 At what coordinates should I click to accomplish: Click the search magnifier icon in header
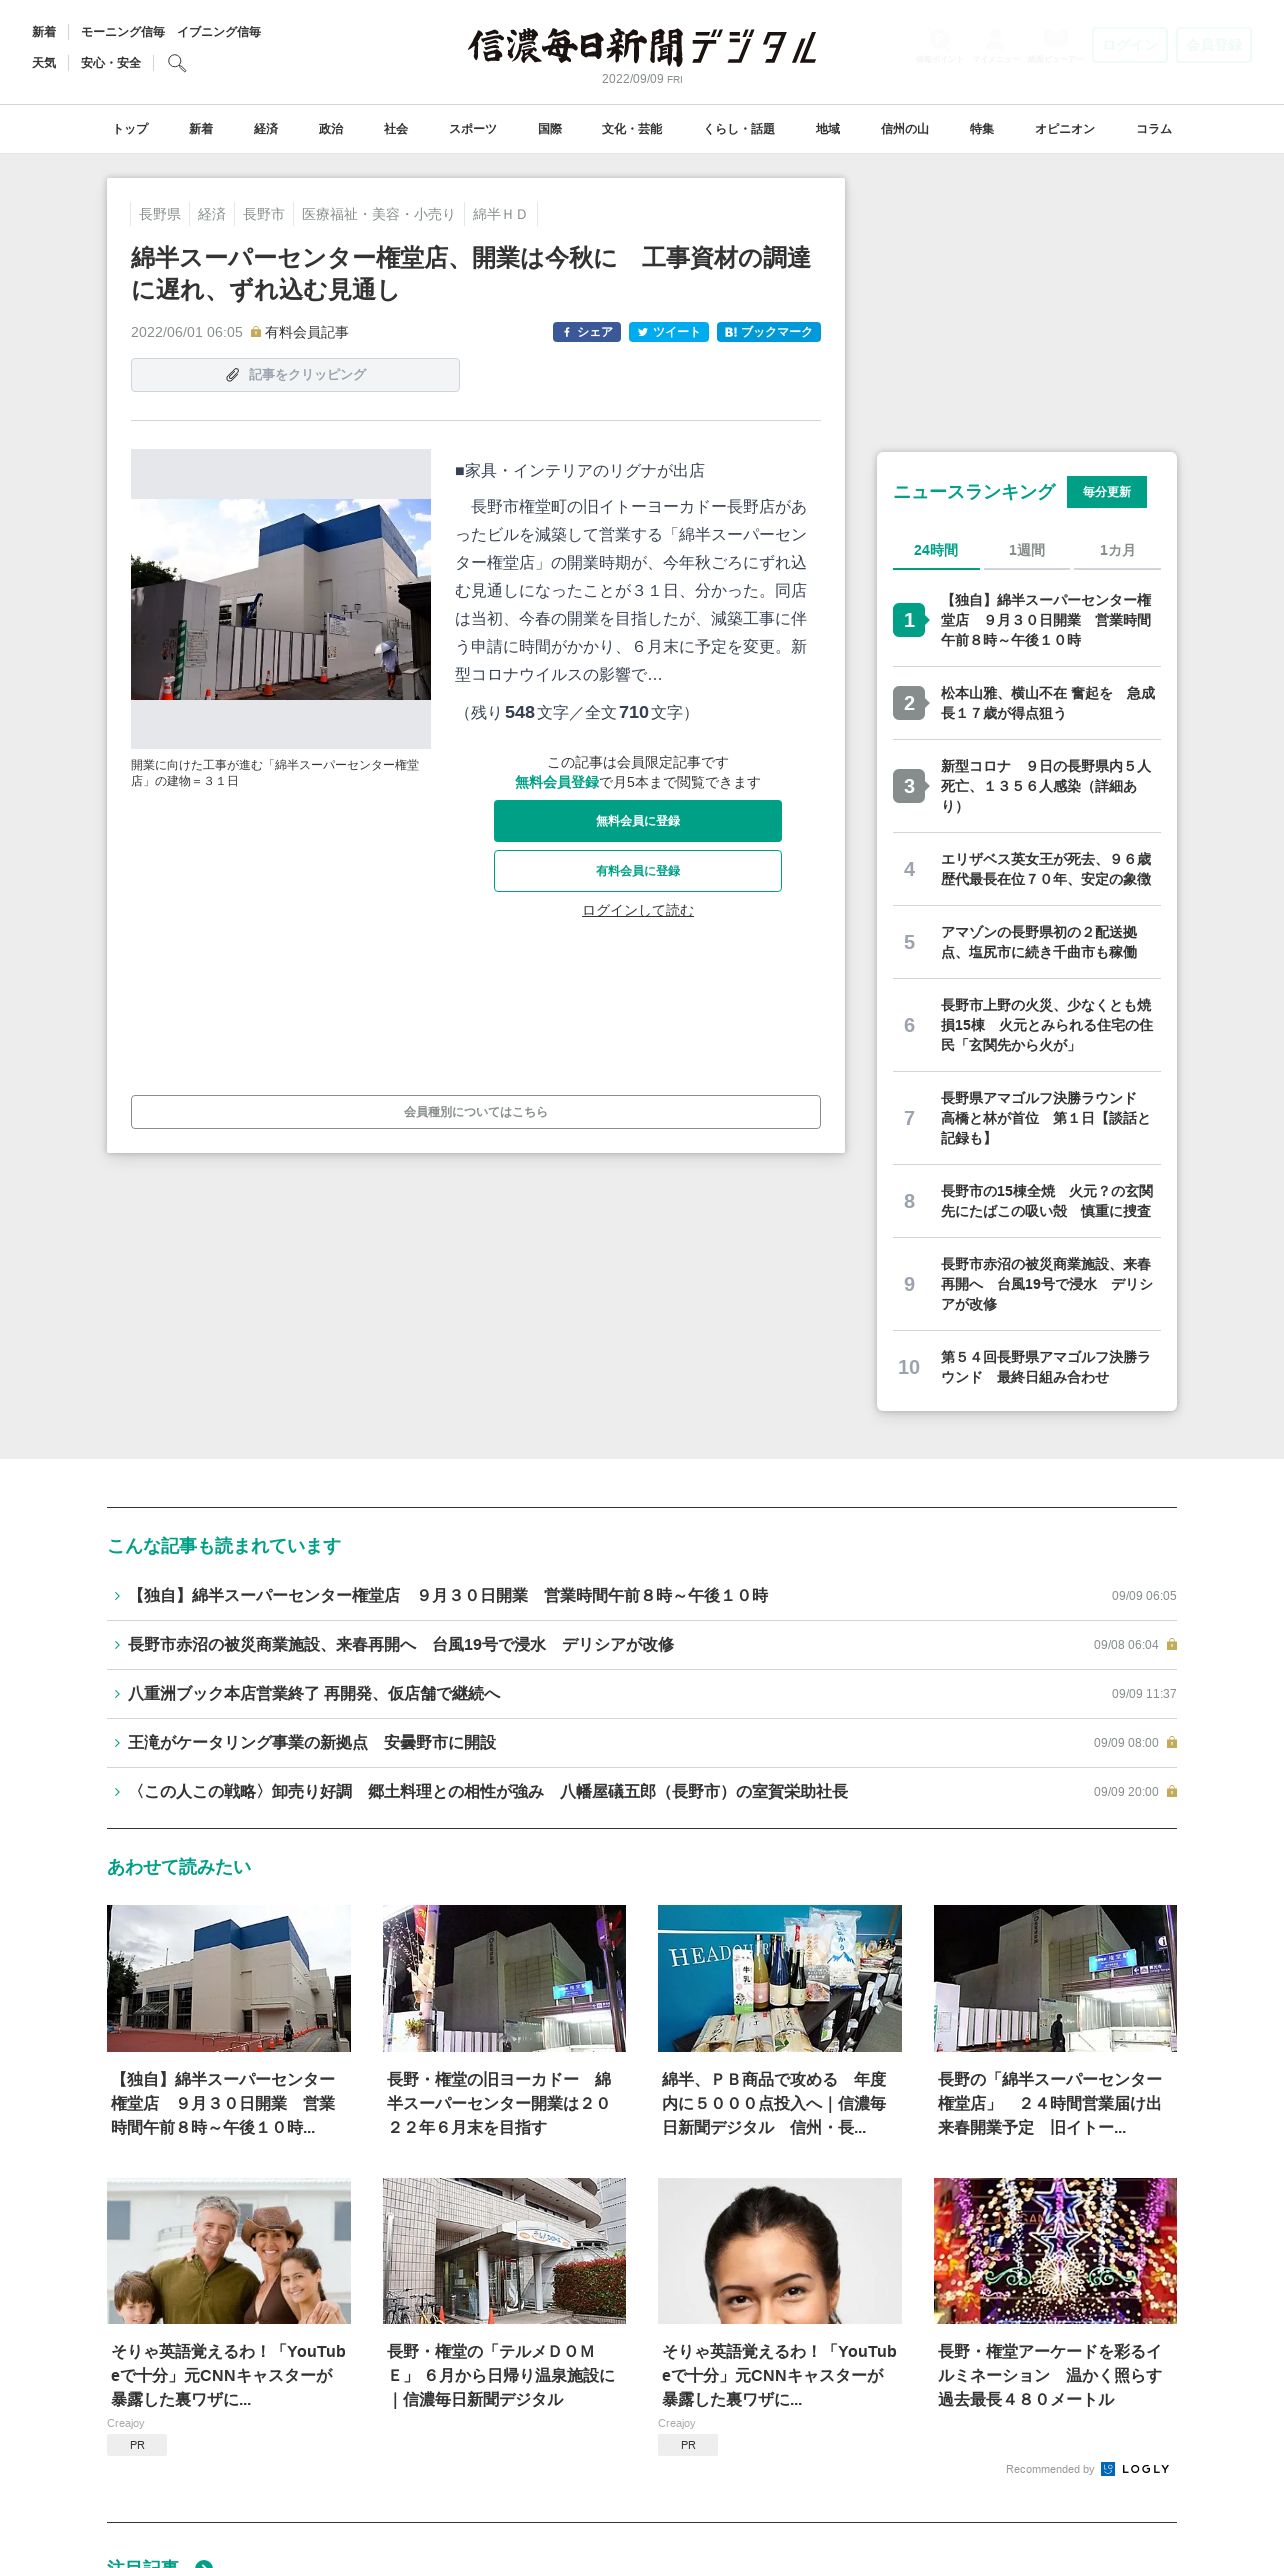(177, 63)
